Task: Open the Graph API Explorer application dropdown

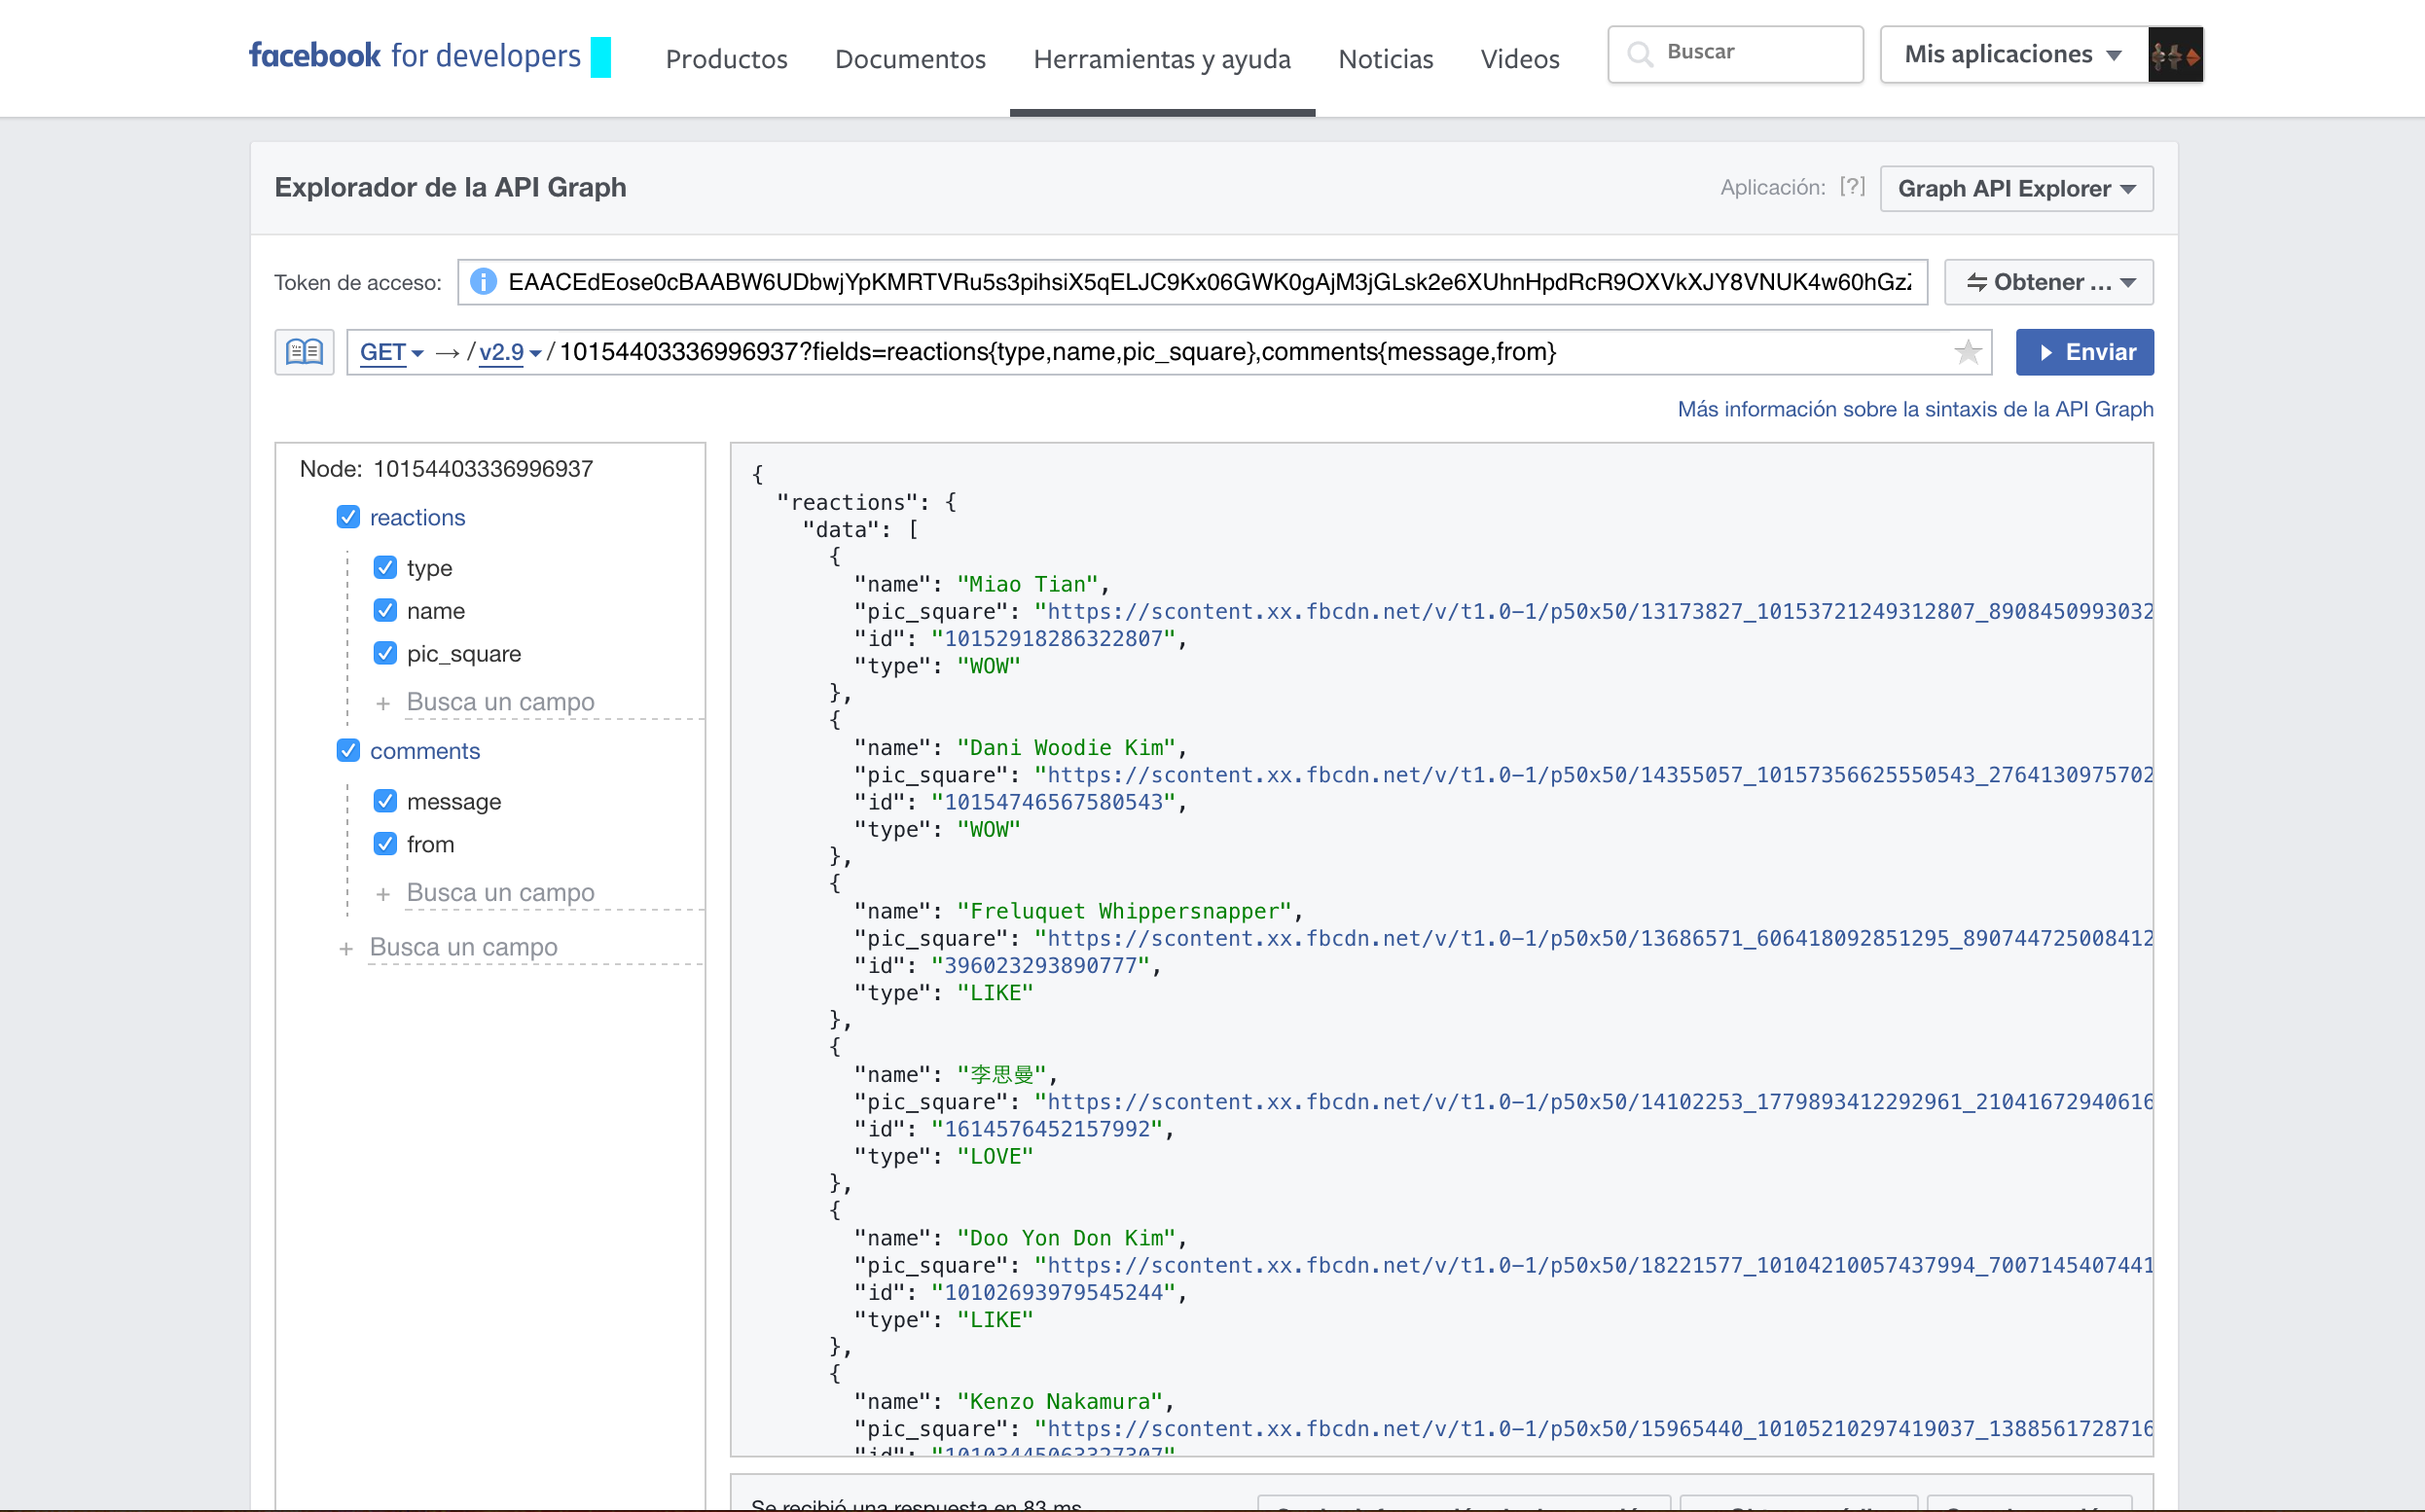Action: [x=2016, y=188]
